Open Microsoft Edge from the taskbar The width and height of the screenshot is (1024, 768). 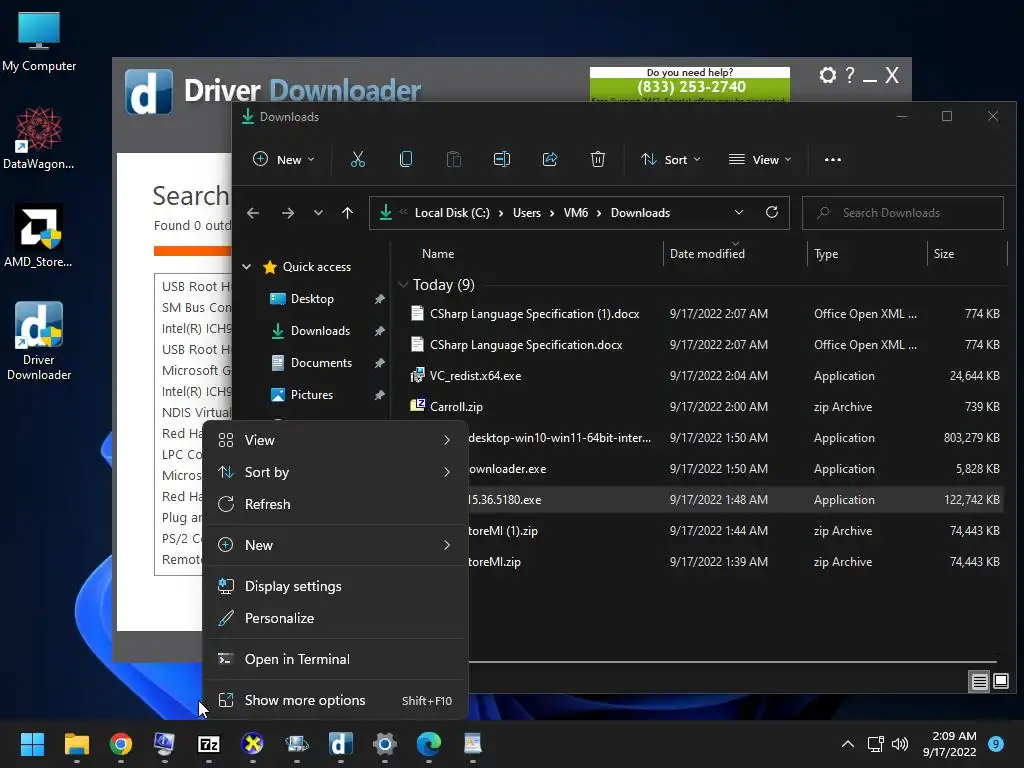pyautogui.click(x=428, y=744)
